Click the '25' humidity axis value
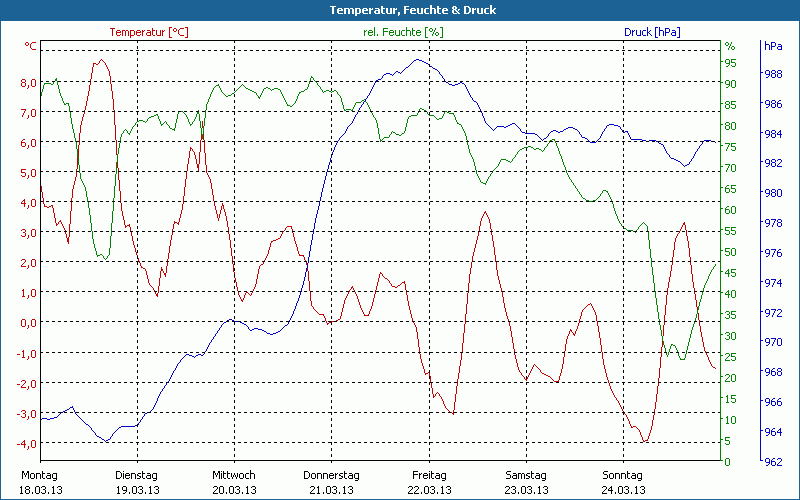 coord(731,357)
